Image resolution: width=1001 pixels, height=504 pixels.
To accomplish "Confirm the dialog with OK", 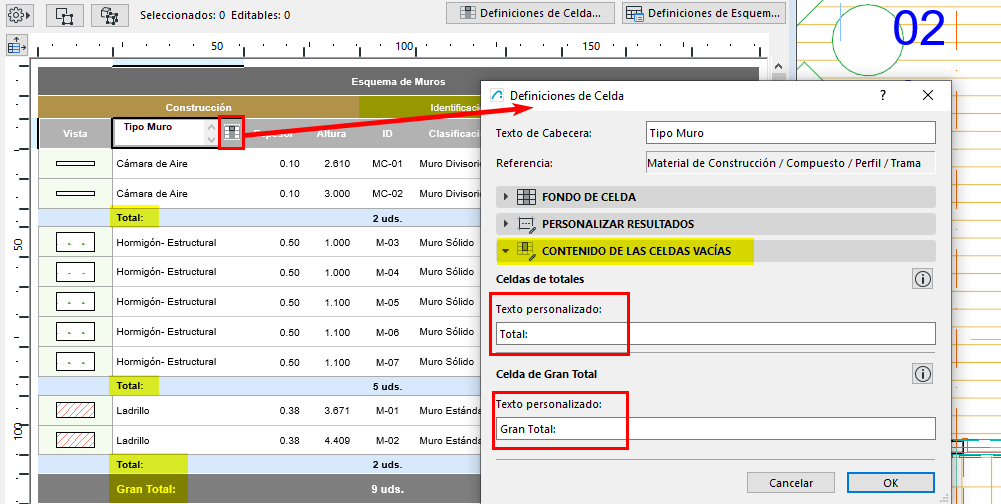I will click(x=891, y=483).
